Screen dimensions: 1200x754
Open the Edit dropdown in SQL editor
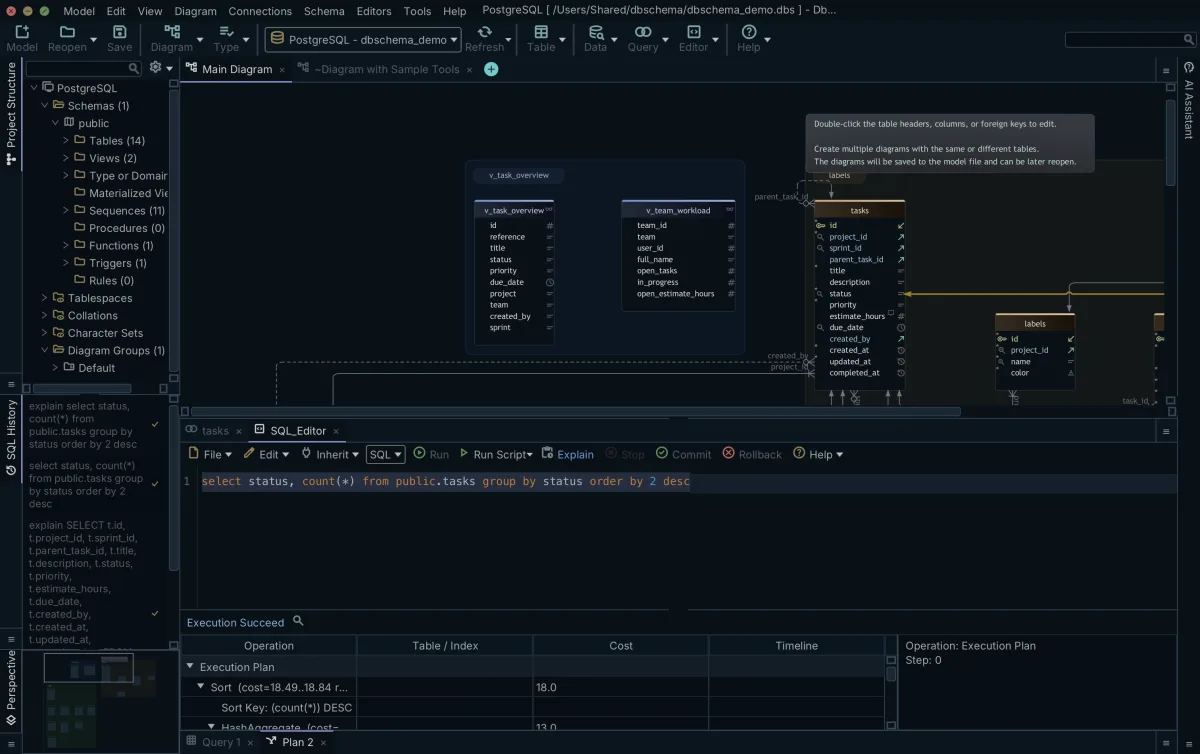click(x=267, y=454)
